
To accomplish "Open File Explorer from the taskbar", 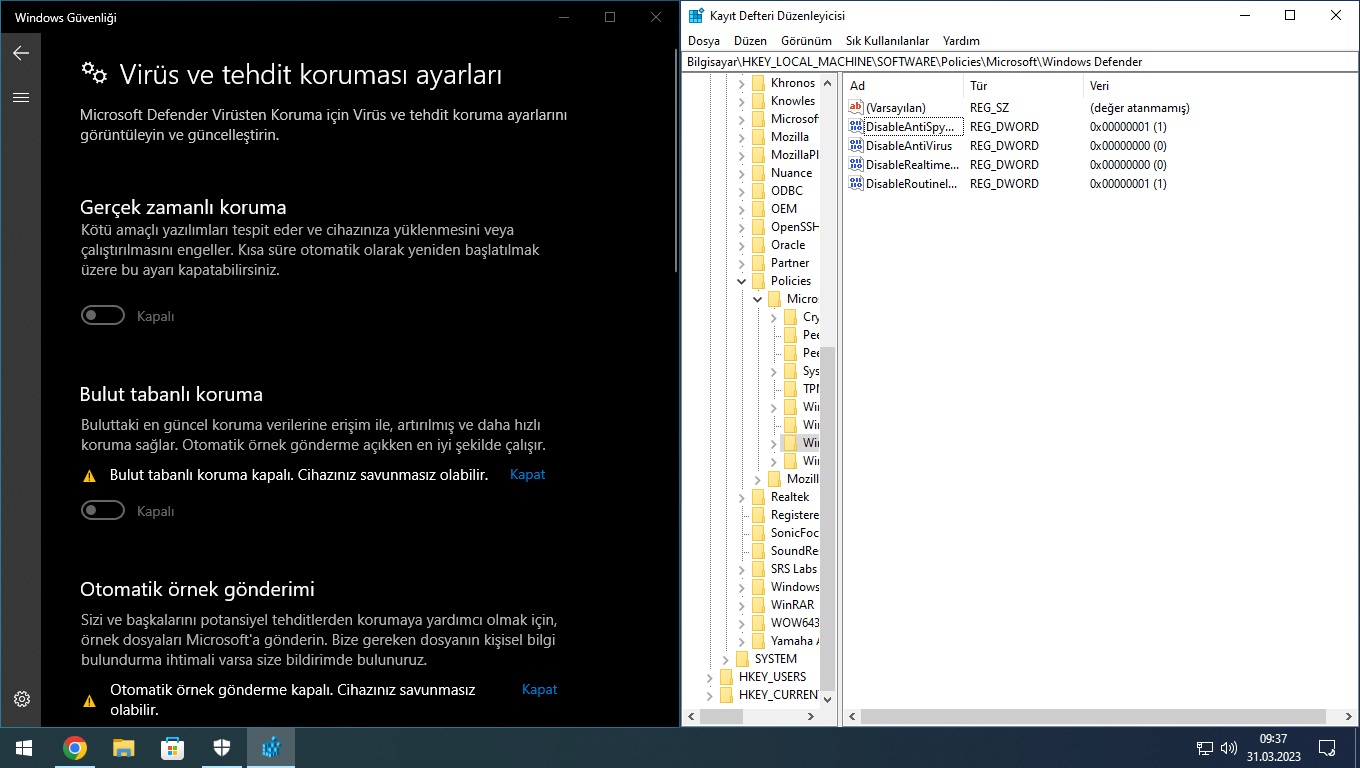I will [123, 747].
